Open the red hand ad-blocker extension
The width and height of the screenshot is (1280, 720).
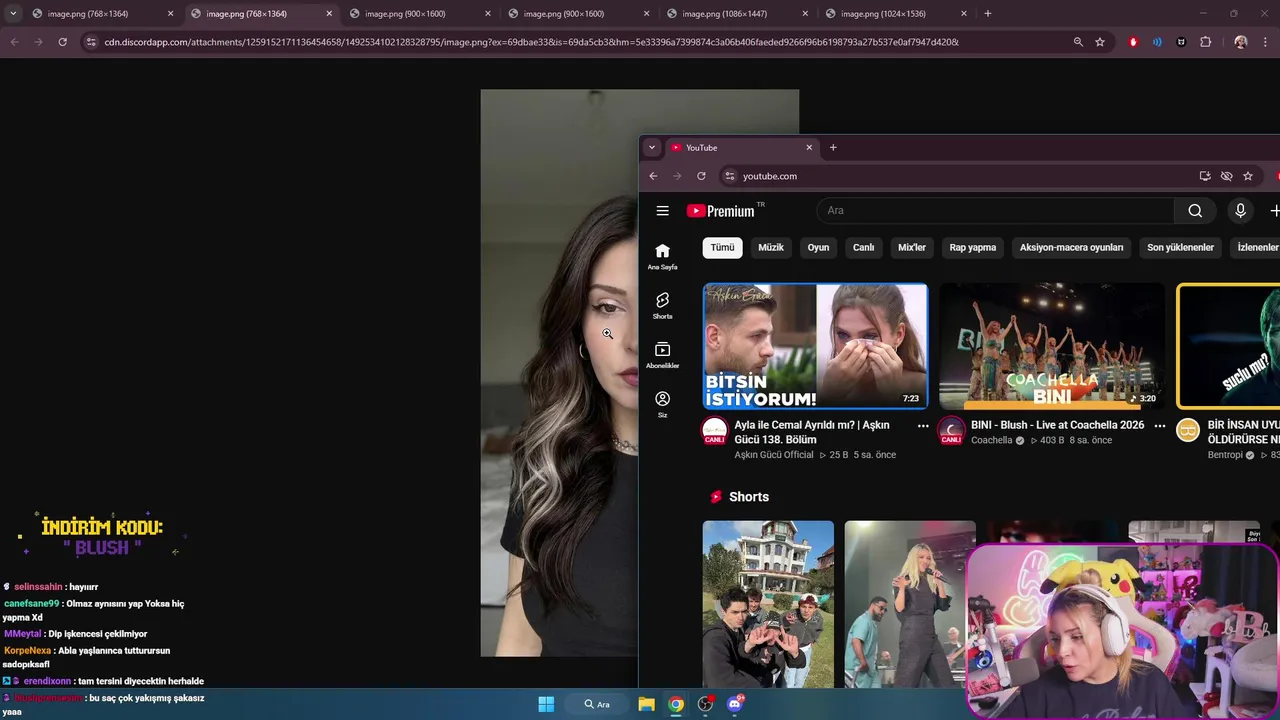click(1133, 42)
